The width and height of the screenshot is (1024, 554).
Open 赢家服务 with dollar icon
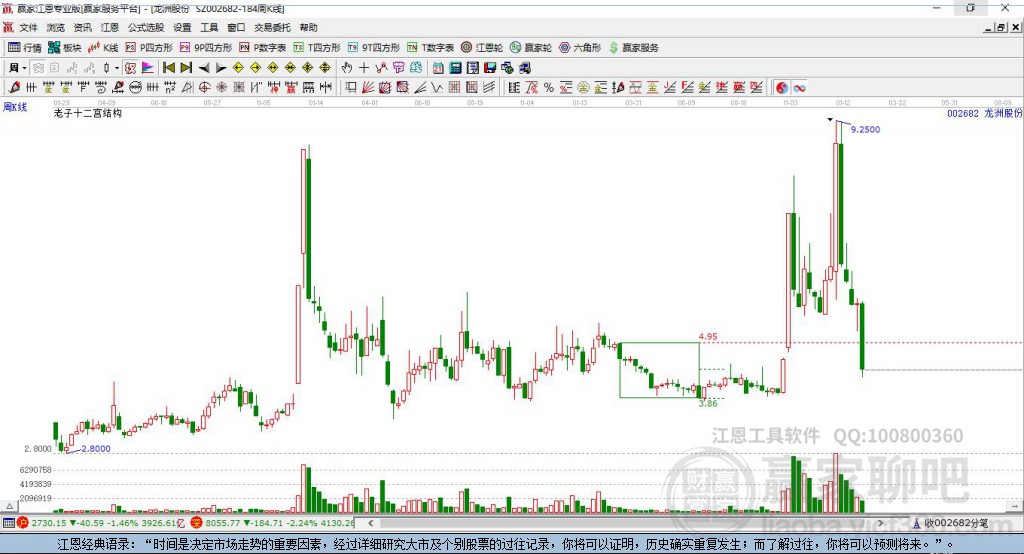click(633, 48)
